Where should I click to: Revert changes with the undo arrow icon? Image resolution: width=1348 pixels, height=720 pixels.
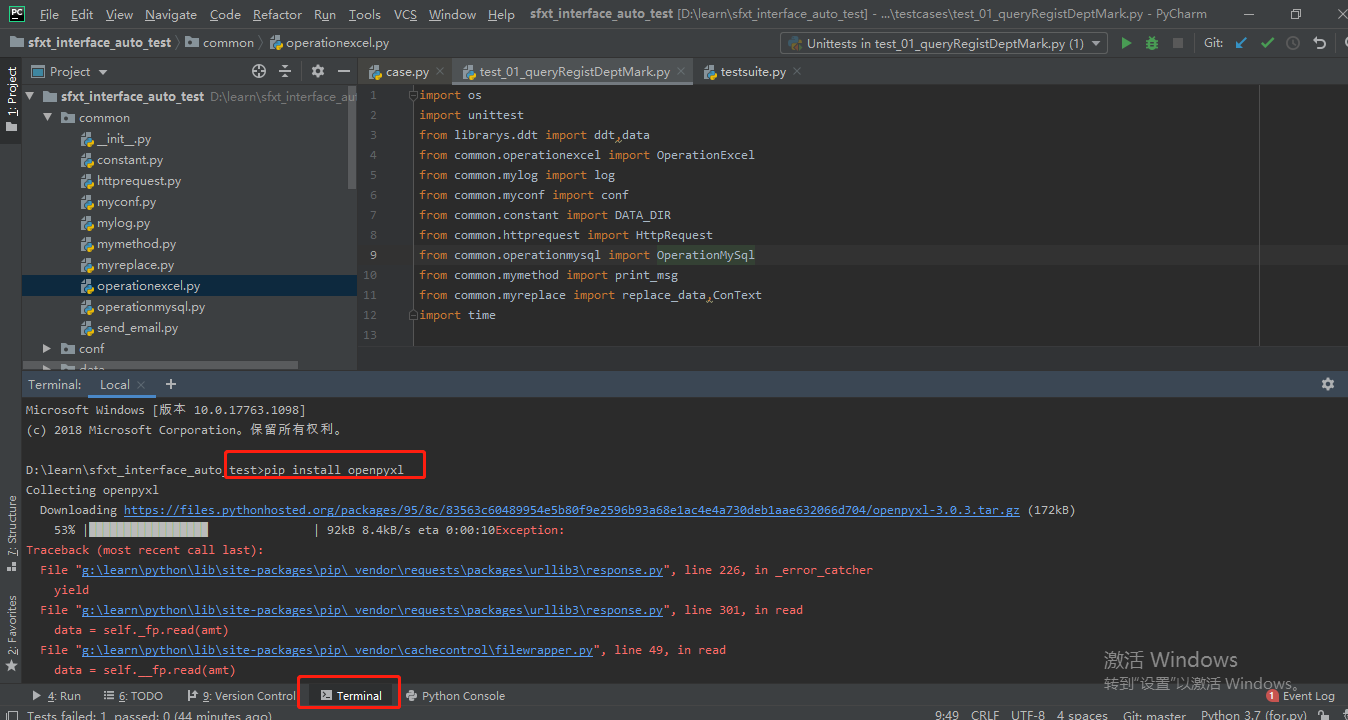coord(1320,43)
